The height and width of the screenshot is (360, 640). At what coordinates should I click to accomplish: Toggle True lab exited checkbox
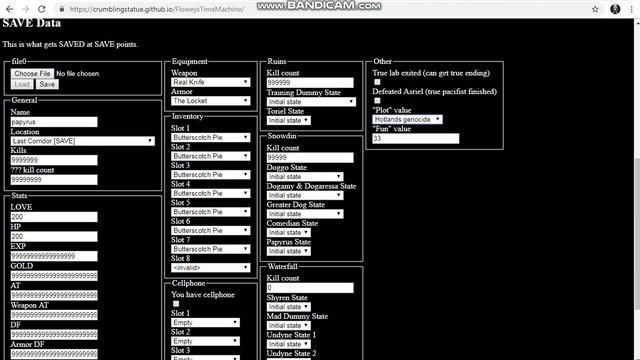377,82
